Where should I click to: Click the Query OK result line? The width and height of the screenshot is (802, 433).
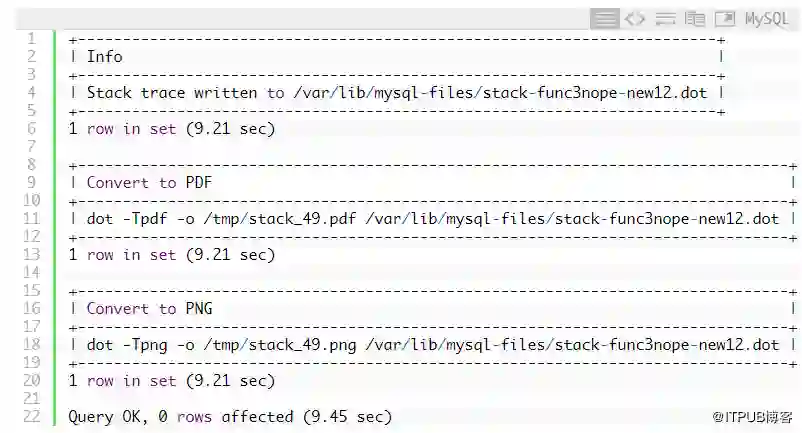pyautogui.click(x=230, y=417)
